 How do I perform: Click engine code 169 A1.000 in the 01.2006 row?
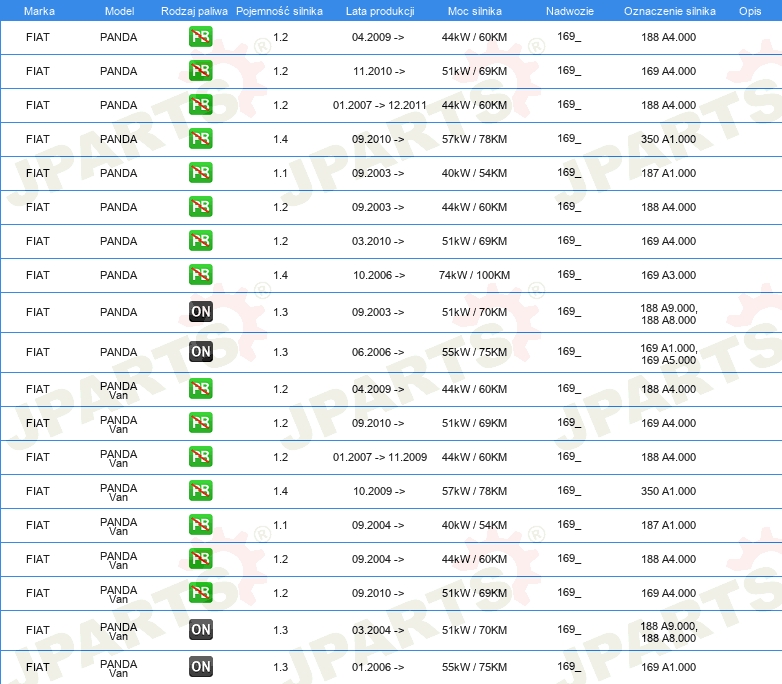[x=668, y=667]
